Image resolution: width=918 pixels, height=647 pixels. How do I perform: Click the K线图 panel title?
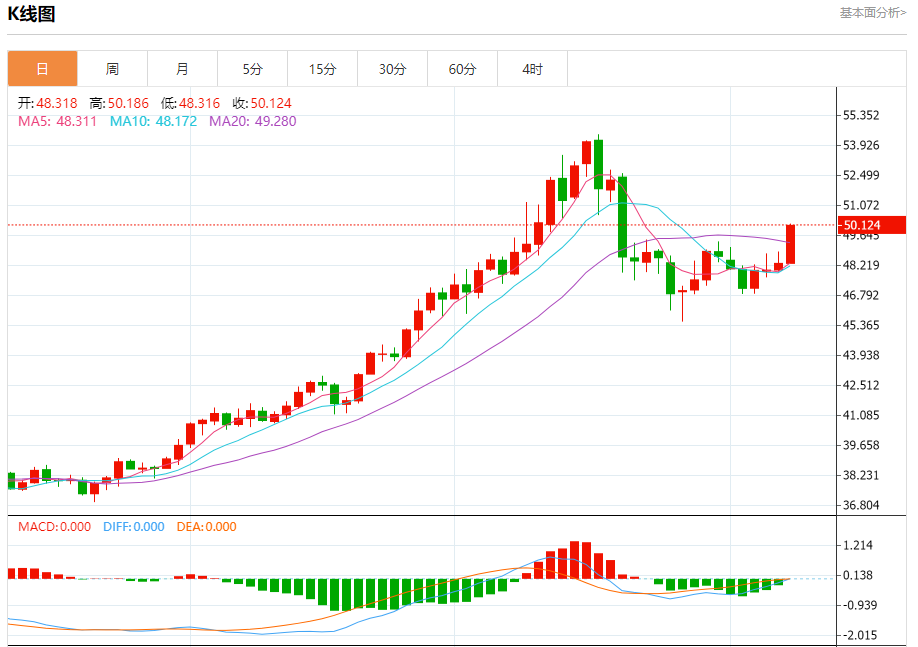[x=32, y=14]
